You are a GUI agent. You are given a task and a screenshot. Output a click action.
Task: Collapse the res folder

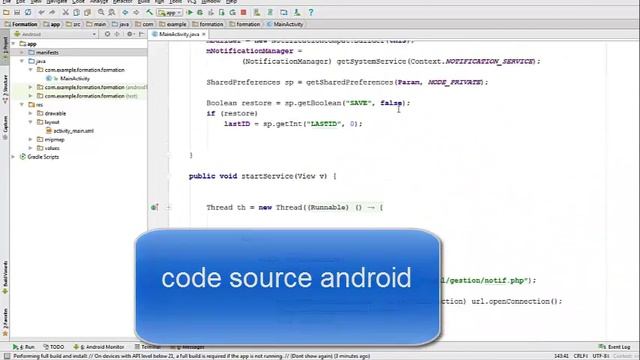pos(22,104)
